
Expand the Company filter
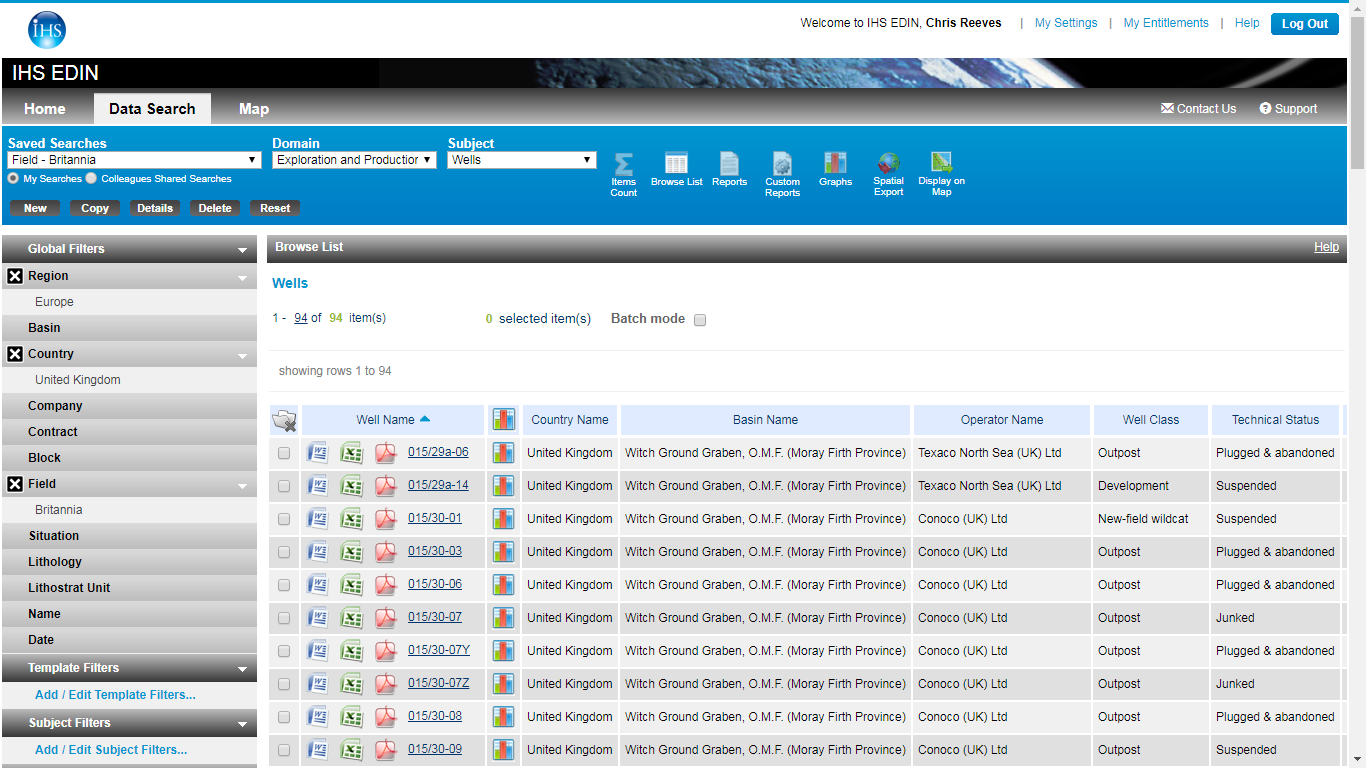129,406
